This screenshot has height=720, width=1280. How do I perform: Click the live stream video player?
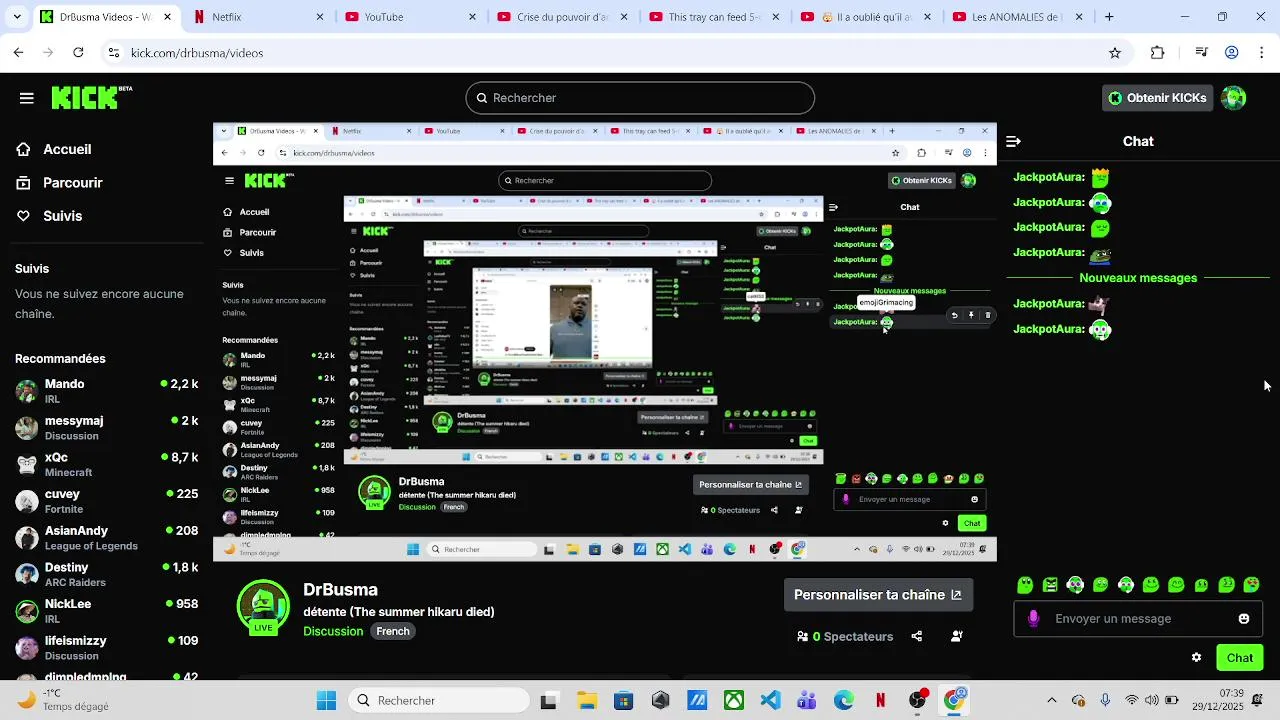pos(605,342)
